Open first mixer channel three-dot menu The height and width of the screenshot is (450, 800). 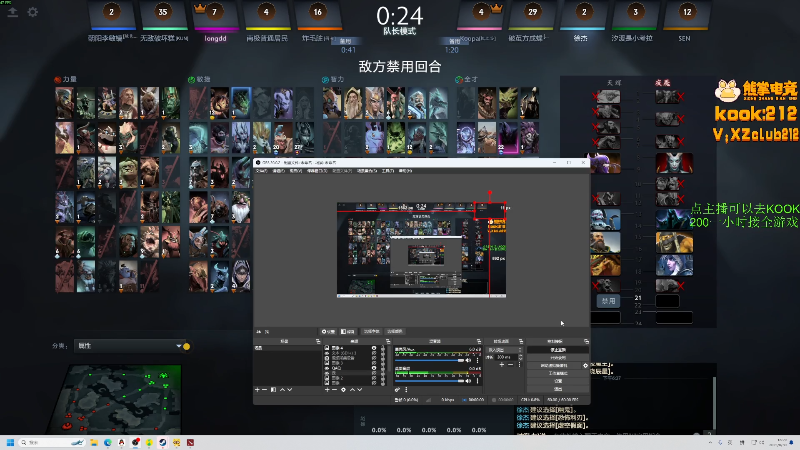(x=478, y=360)
